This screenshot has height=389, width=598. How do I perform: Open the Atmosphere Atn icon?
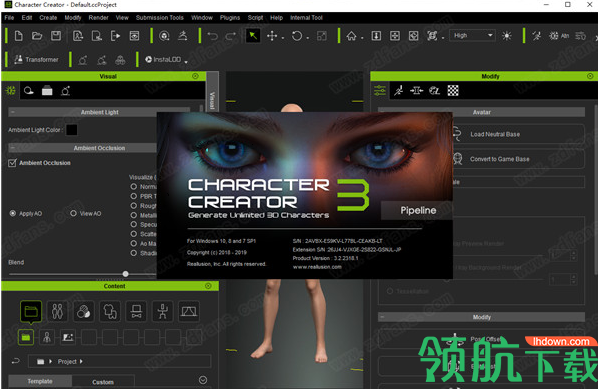[559, 36]
